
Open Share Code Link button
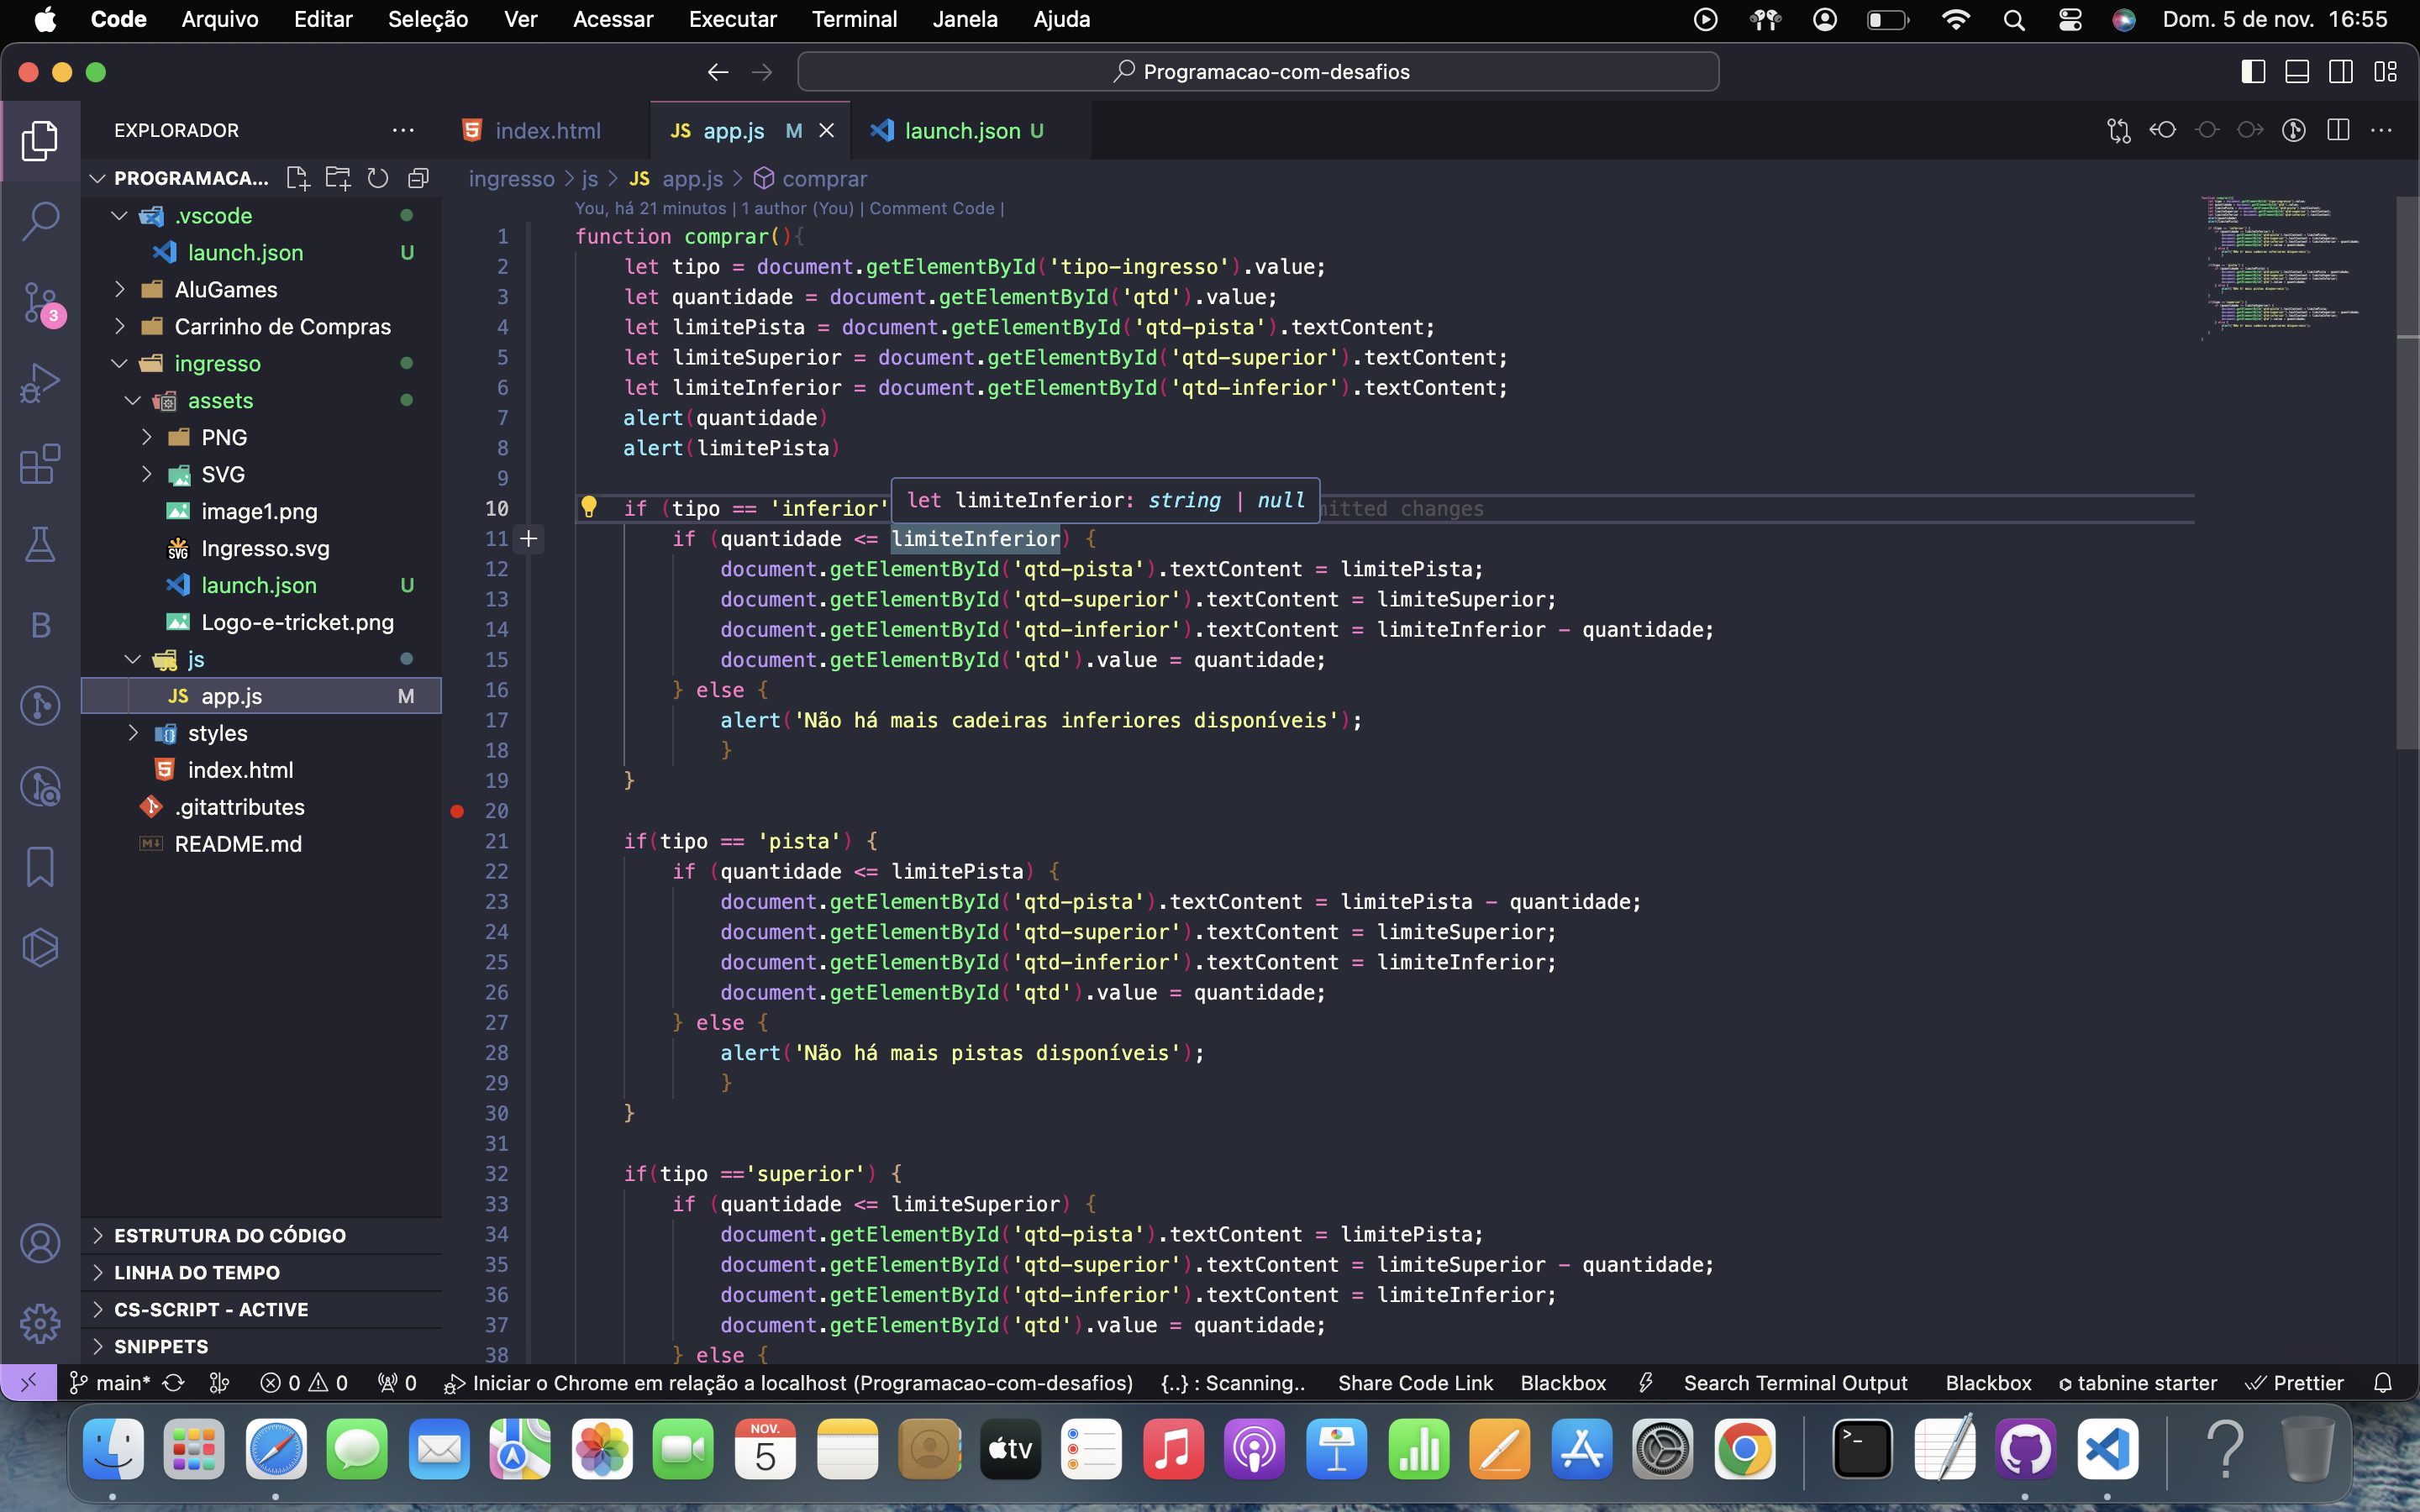point(1415,1383)
